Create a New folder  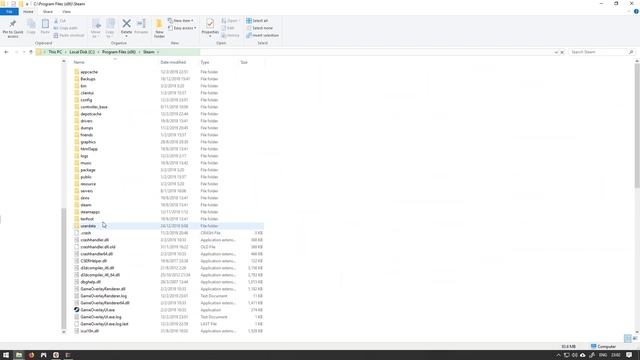pos(159,28)
